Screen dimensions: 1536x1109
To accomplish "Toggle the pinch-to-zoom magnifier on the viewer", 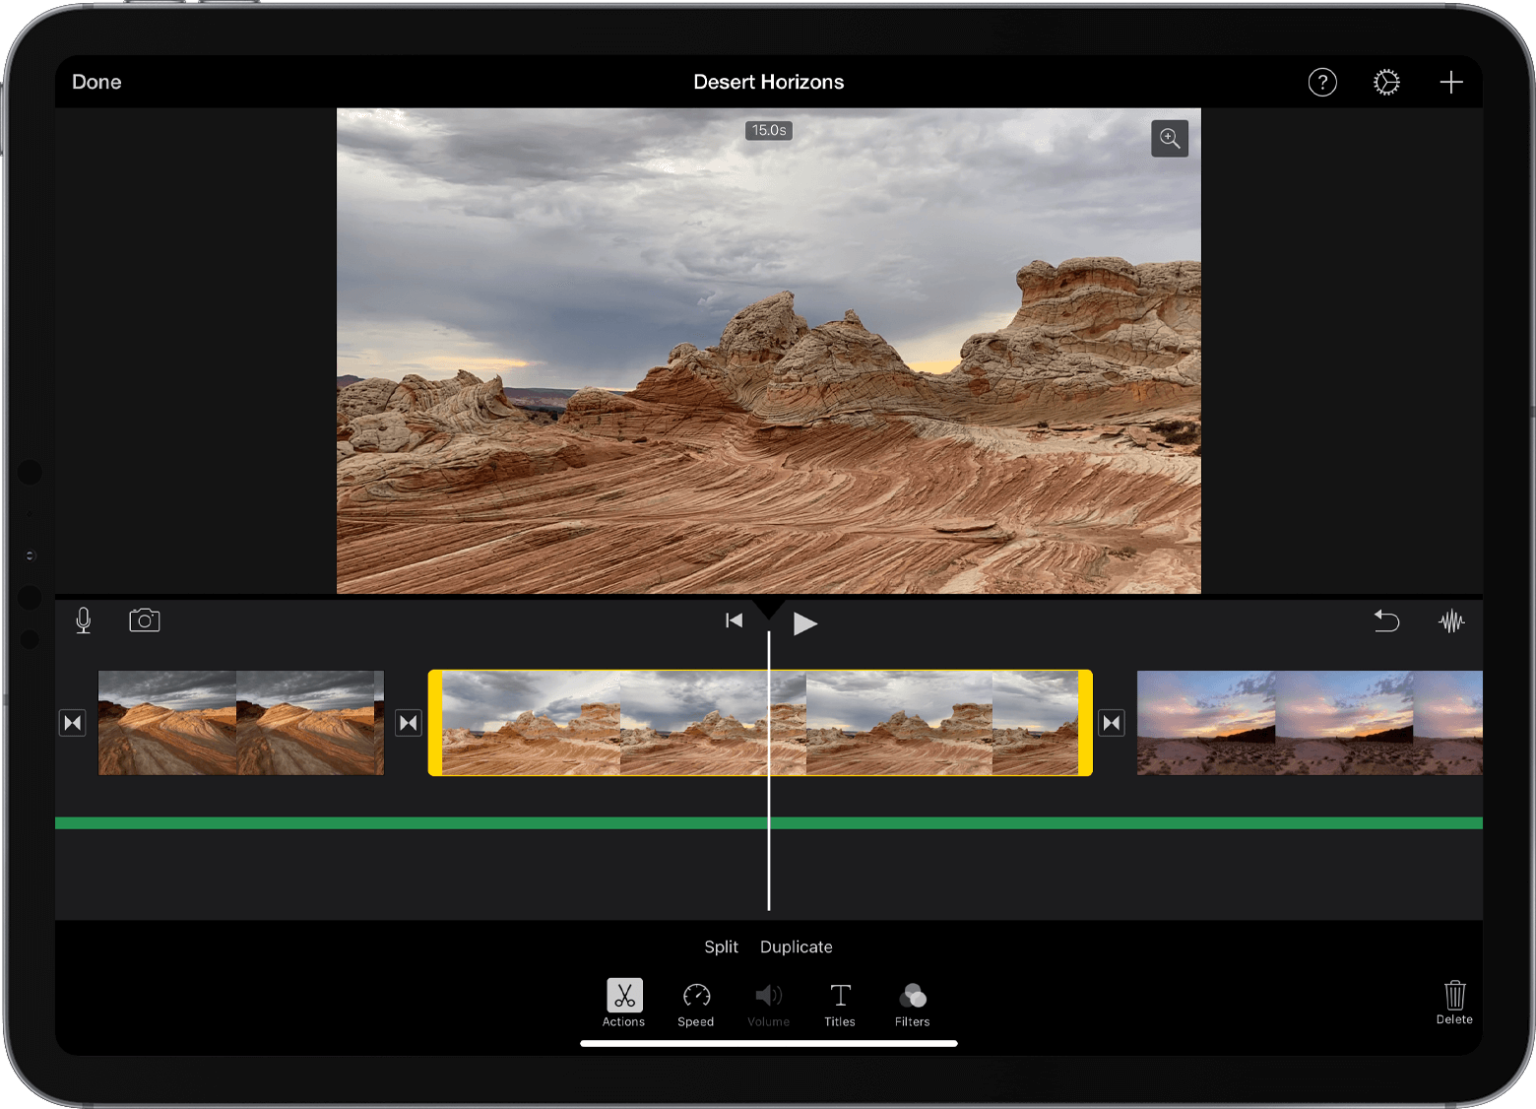I will (1170, 138).
